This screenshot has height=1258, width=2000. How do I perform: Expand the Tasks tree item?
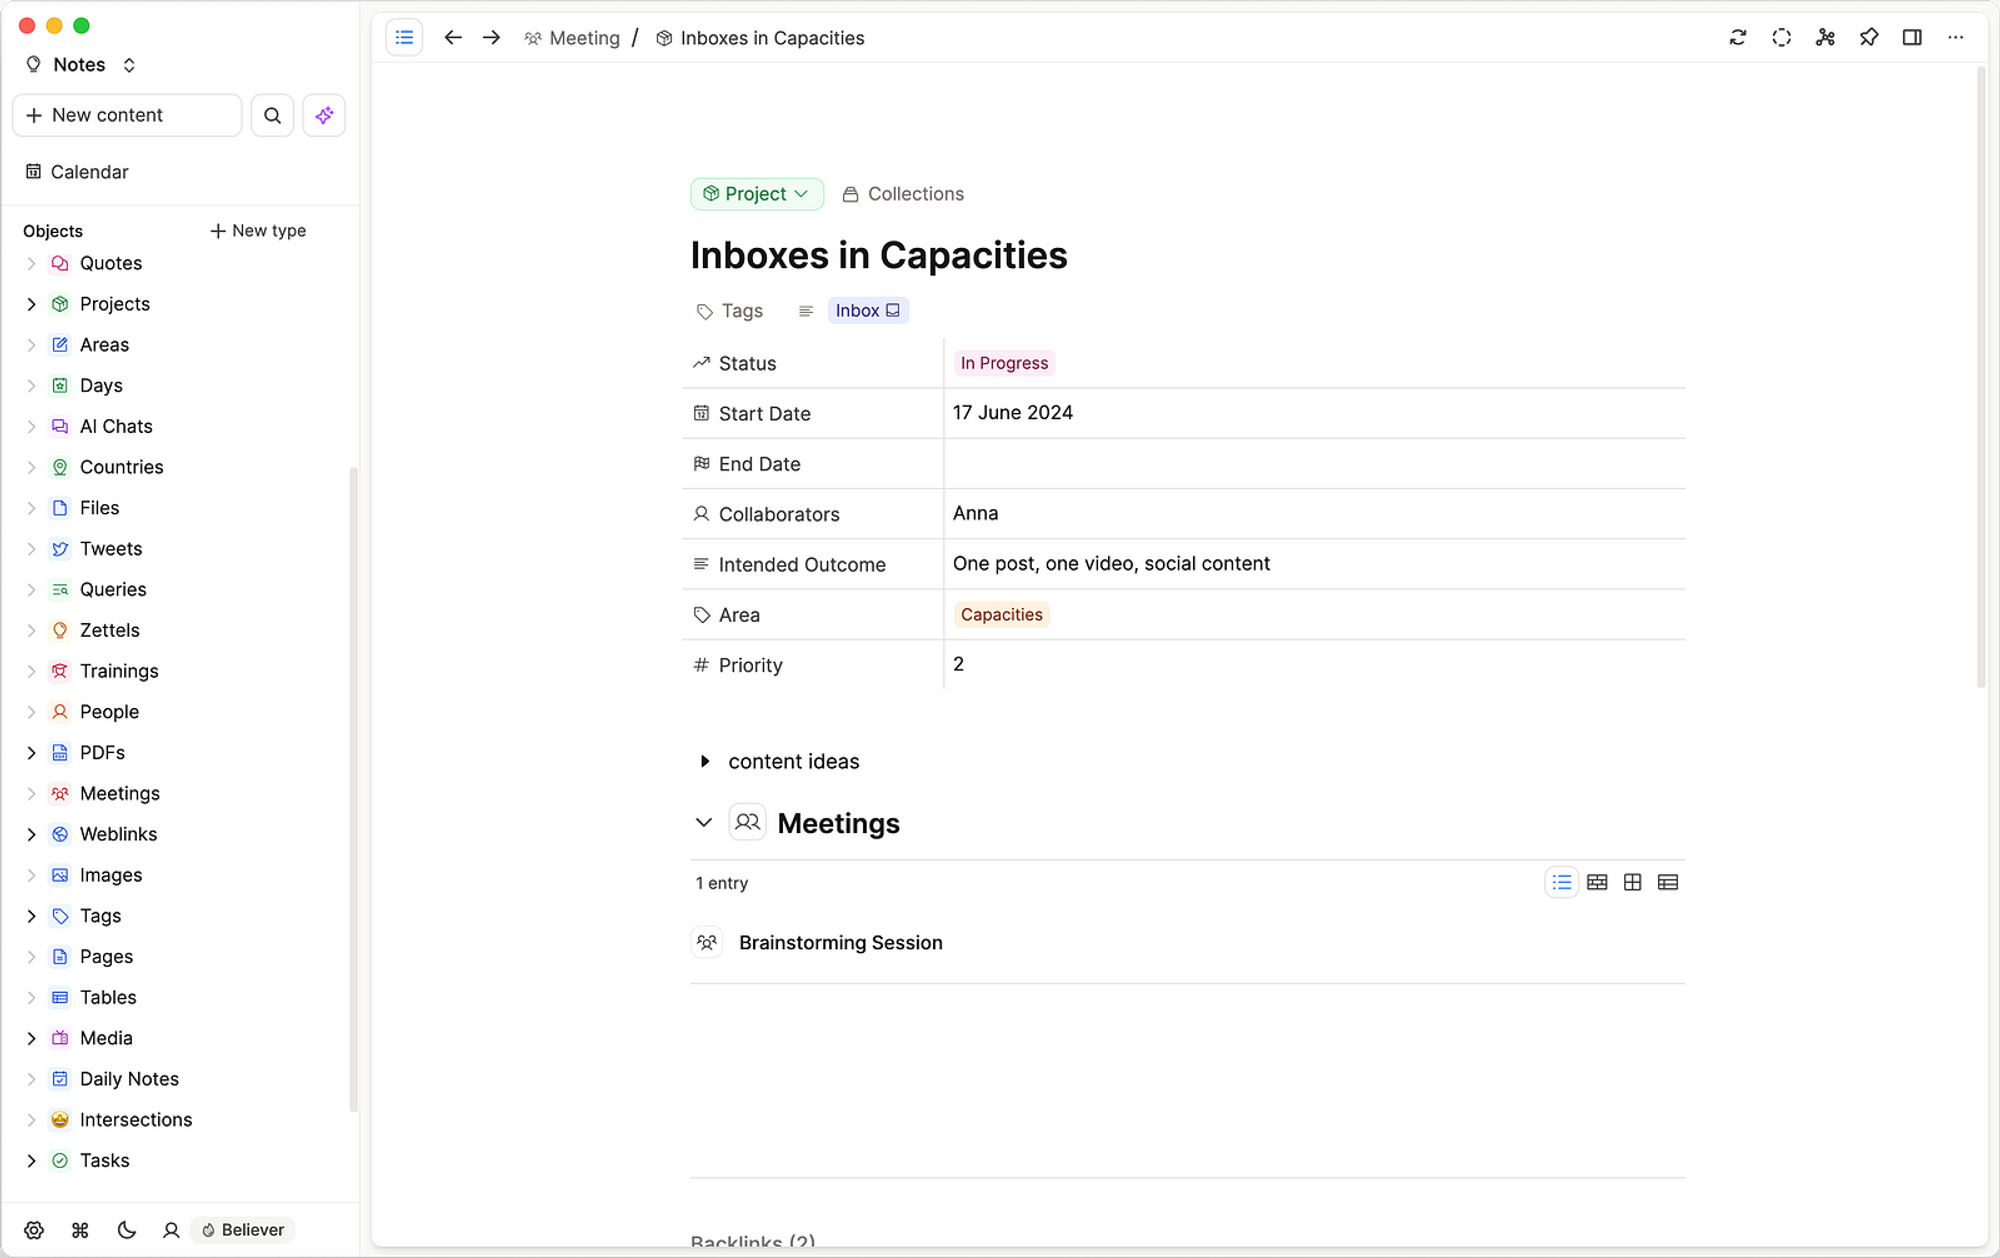[x=31, y=1161]
